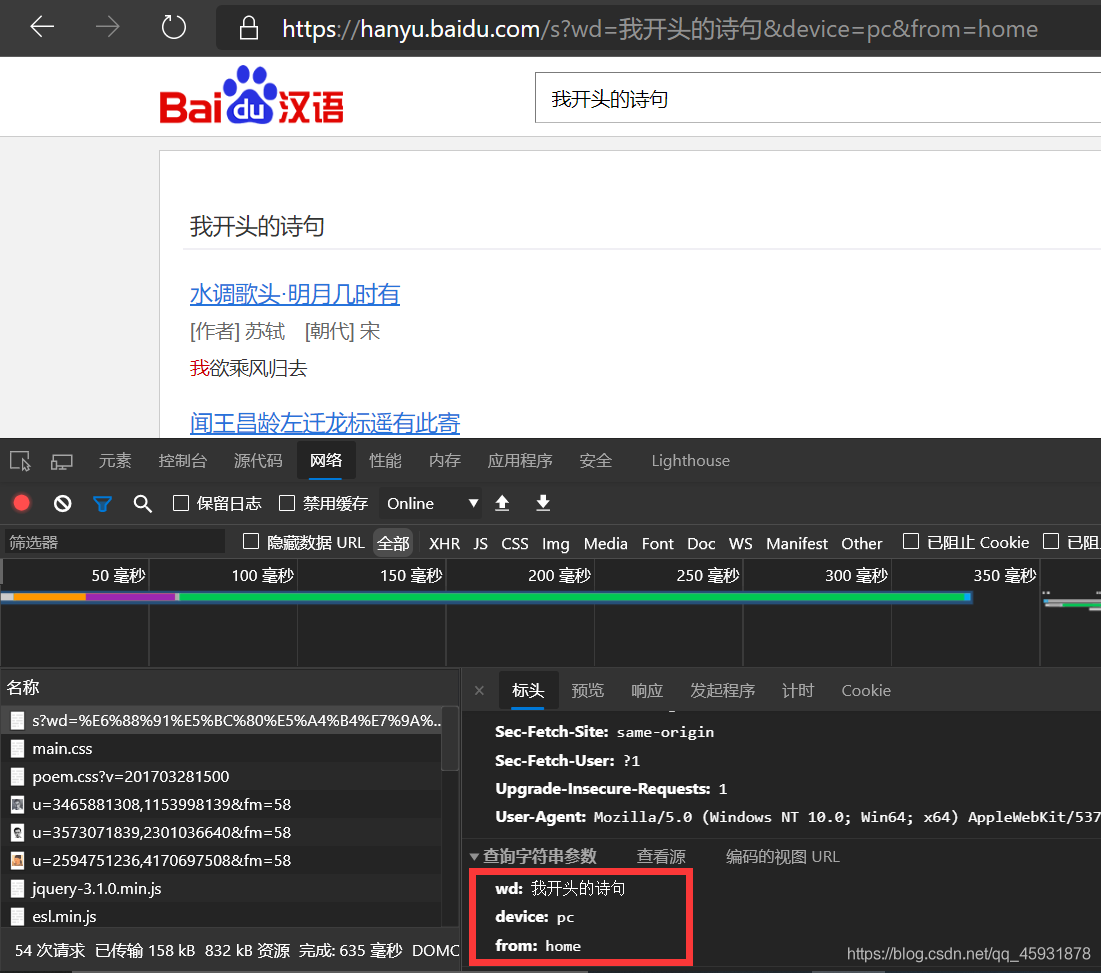Click the 筛选器 filter input field

114,542
